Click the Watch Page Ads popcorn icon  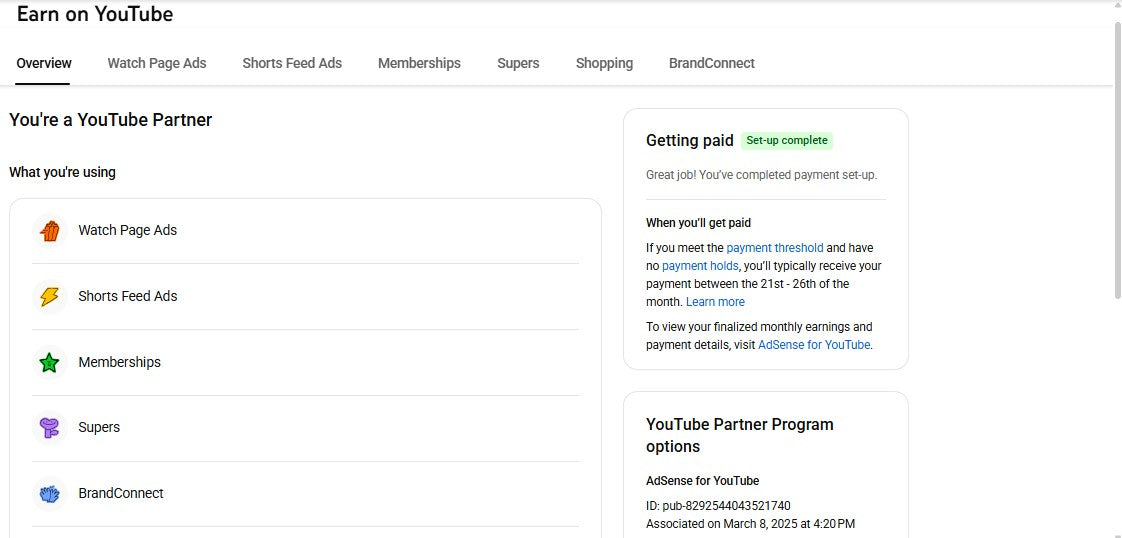point(49,231)
